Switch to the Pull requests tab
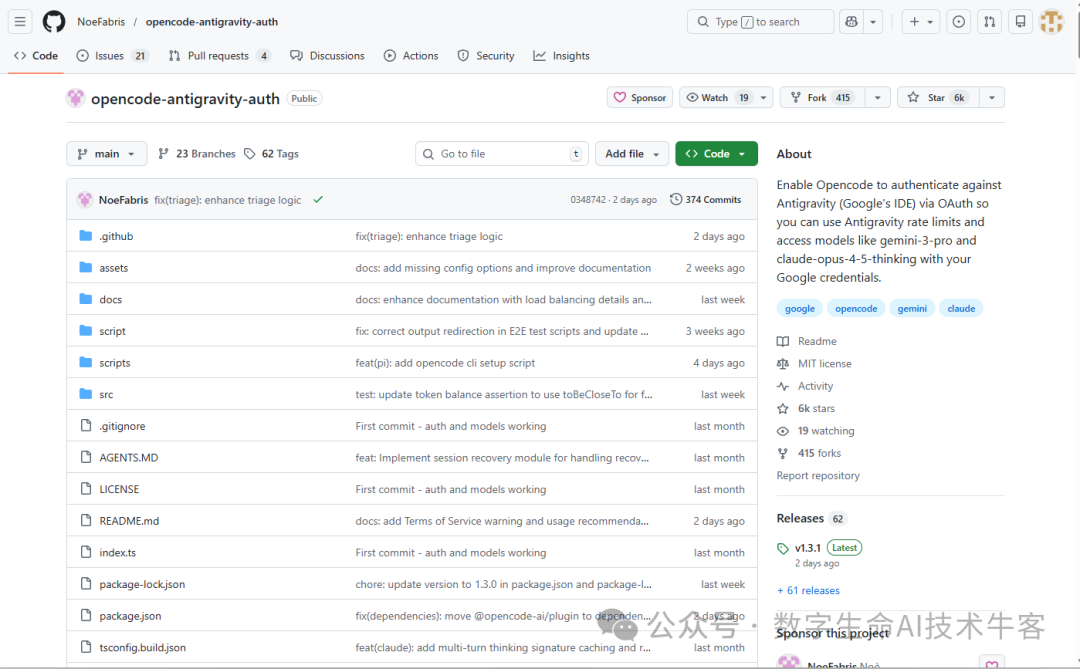 click(219, 56)
